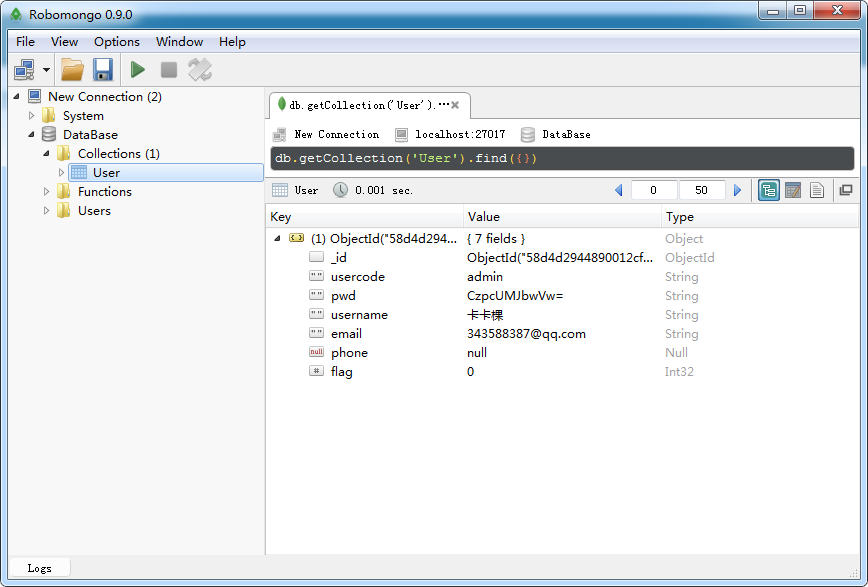Click the User collection icon in results bar
The height and width of the screenshot is (587, 868).
pyautogui.click(x=280, y=190)
